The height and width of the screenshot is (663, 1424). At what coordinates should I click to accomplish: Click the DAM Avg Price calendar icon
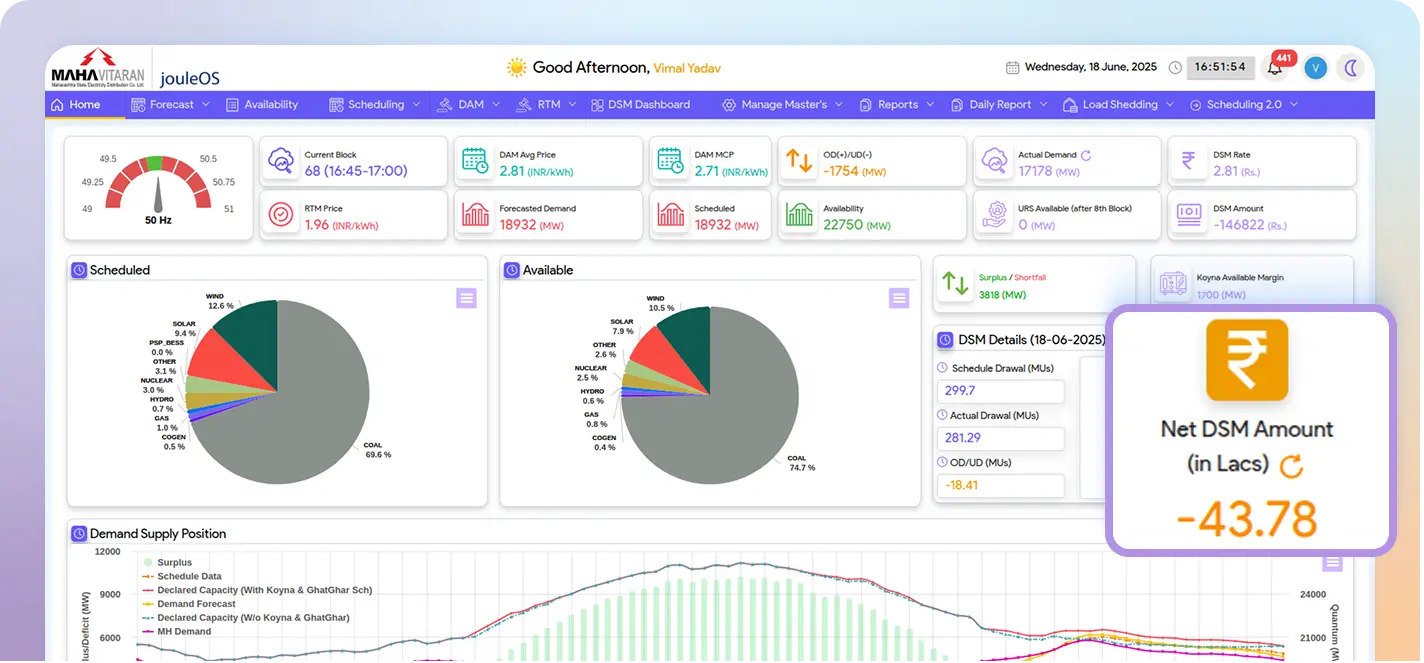pyautogui.click(x=476, y=161)
